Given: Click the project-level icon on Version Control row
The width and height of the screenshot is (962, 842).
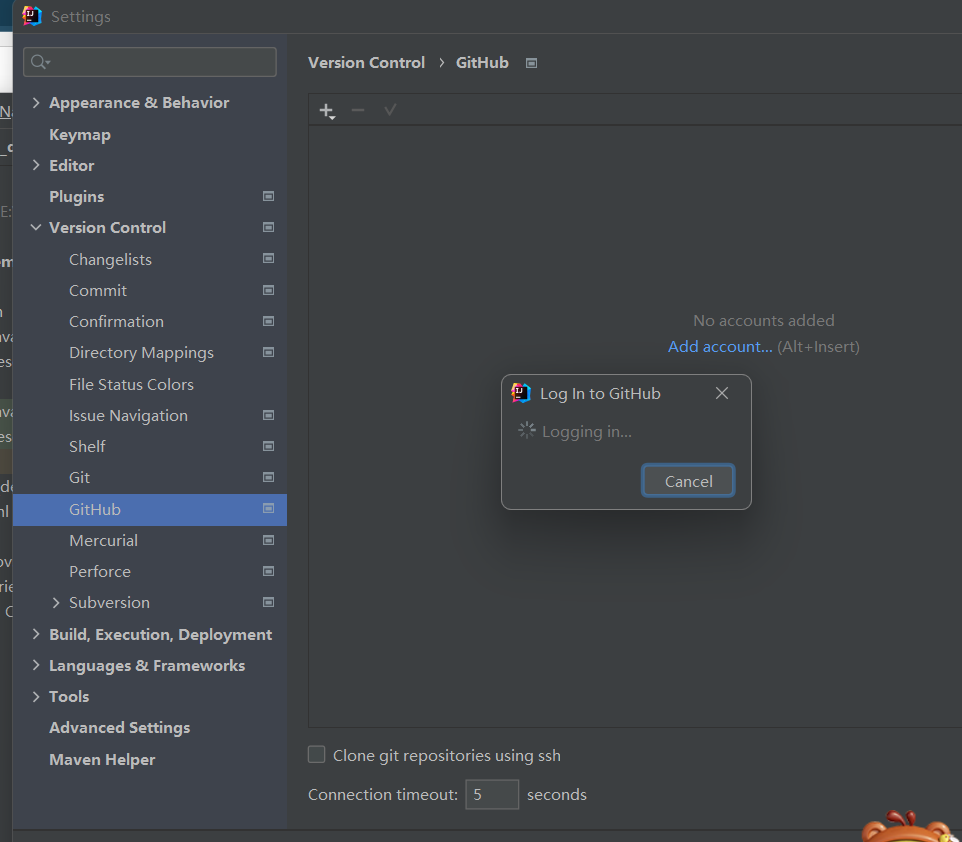Looking at the screenshot, I should pos(268,228).
